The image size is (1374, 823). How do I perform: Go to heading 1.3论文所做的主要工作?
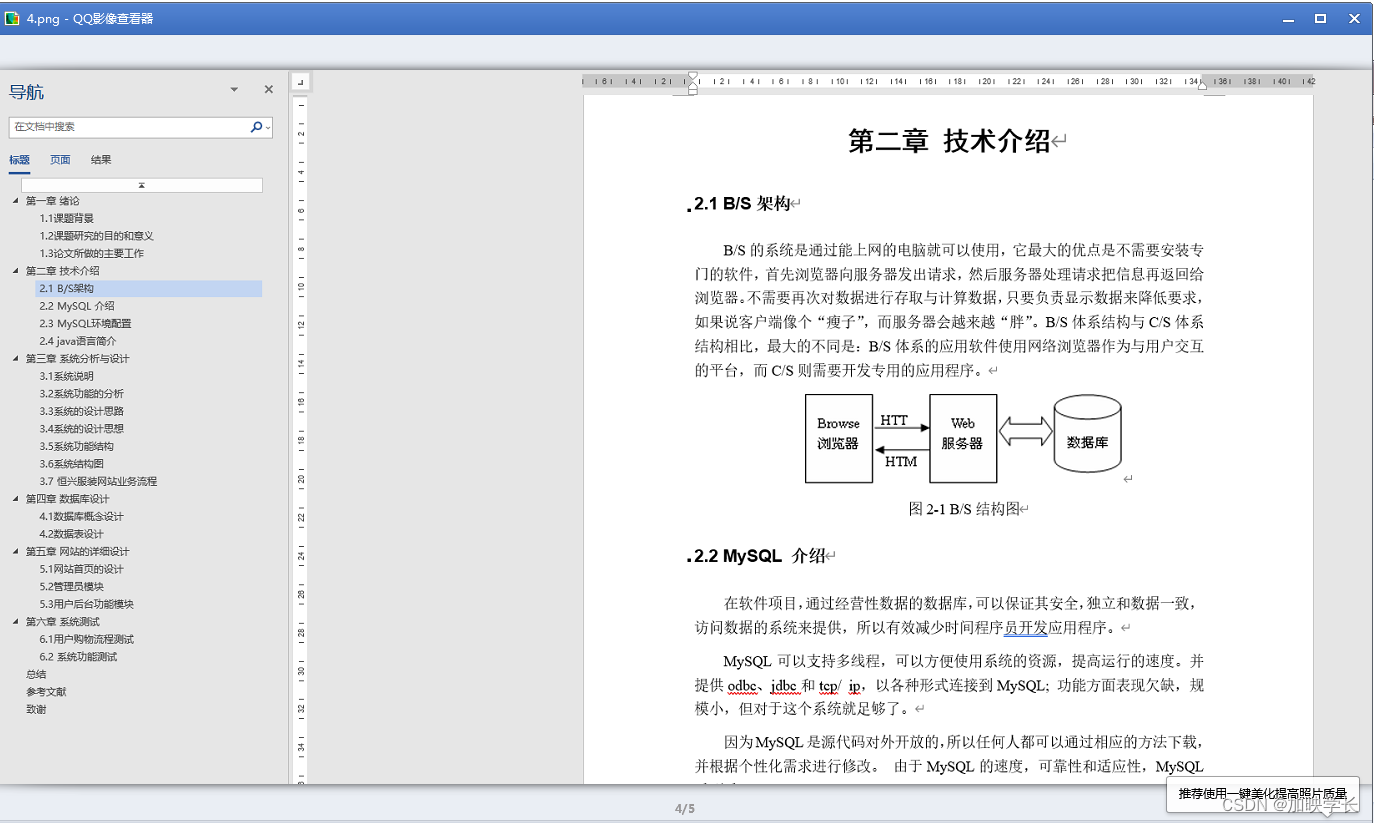tap(92, 254)
